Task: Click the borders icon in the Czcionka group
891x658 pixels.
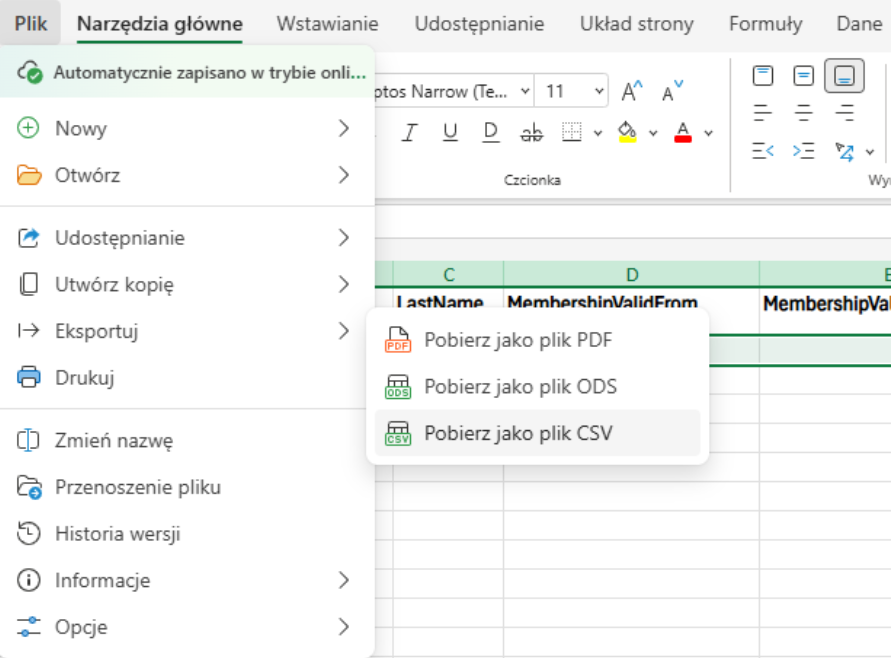Action: pos(572,132)
